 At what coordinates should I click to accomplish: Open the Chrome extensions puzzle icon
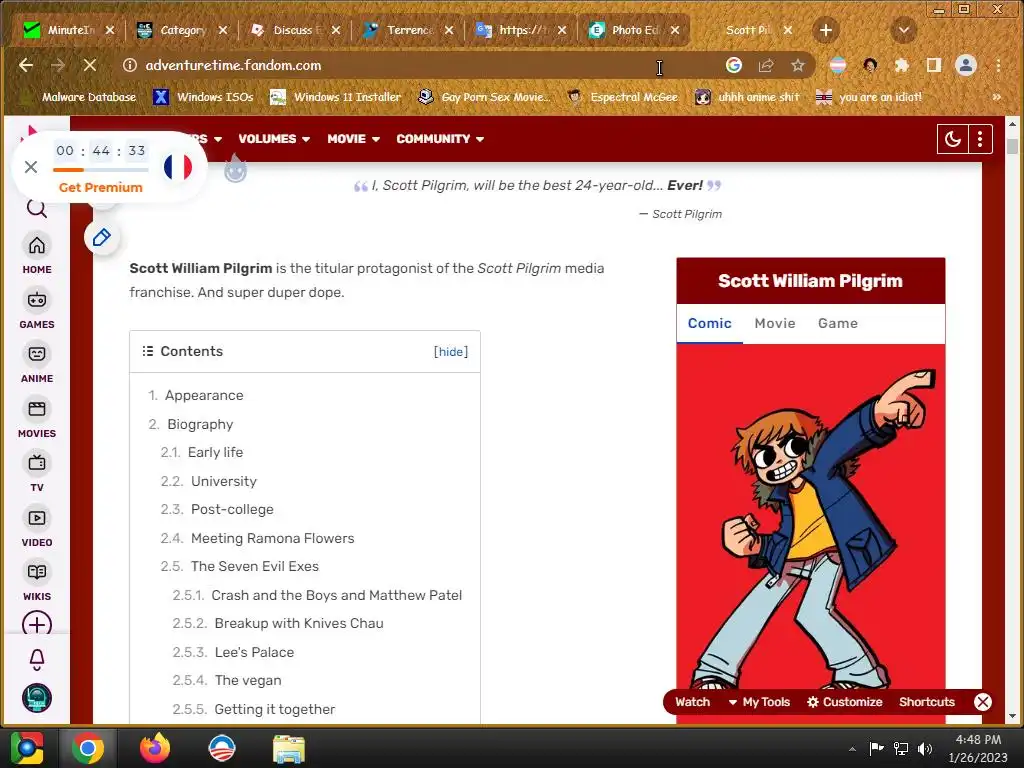902,65
